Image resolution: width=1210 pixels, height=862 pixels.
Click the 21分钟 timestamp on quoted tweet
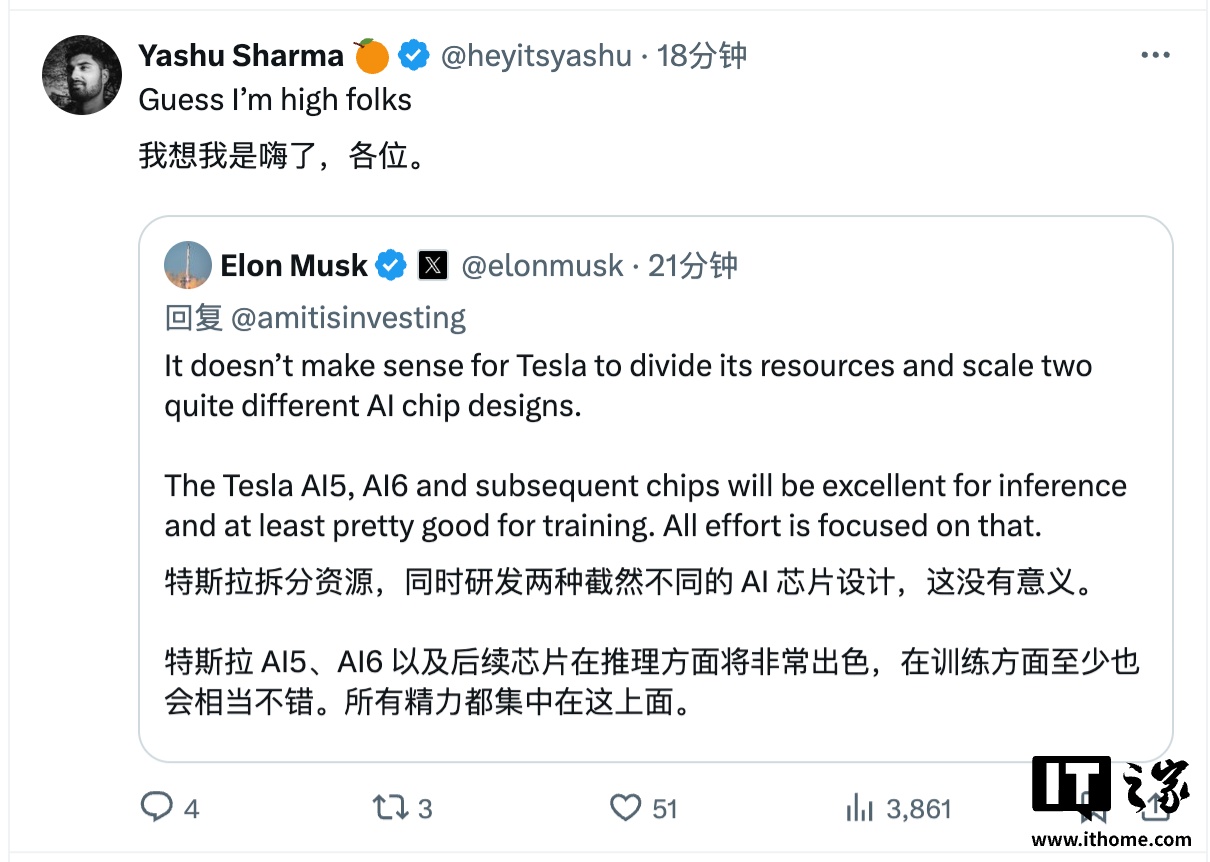click(x=693, y=266)
